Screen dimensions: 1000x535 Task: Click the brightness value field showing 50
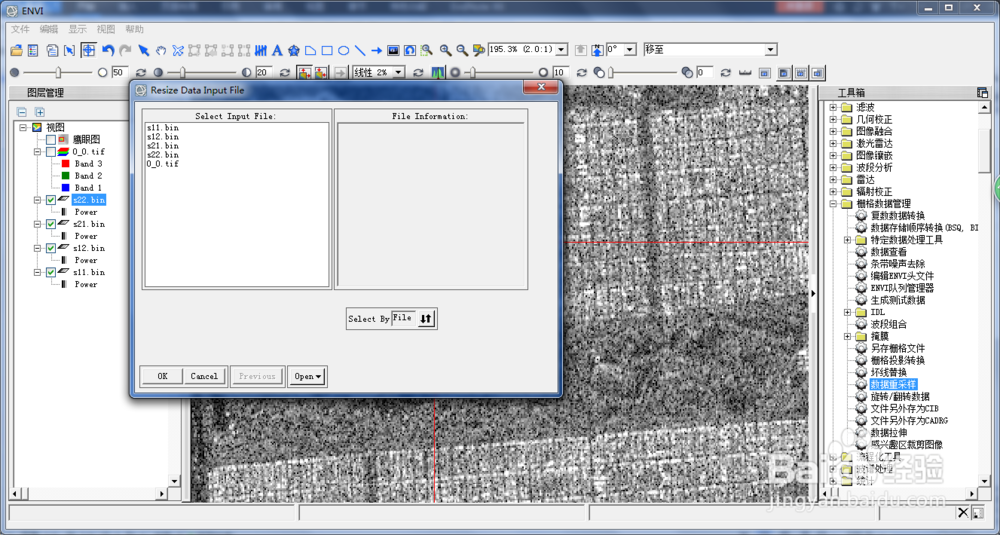[x=121, y=73]
